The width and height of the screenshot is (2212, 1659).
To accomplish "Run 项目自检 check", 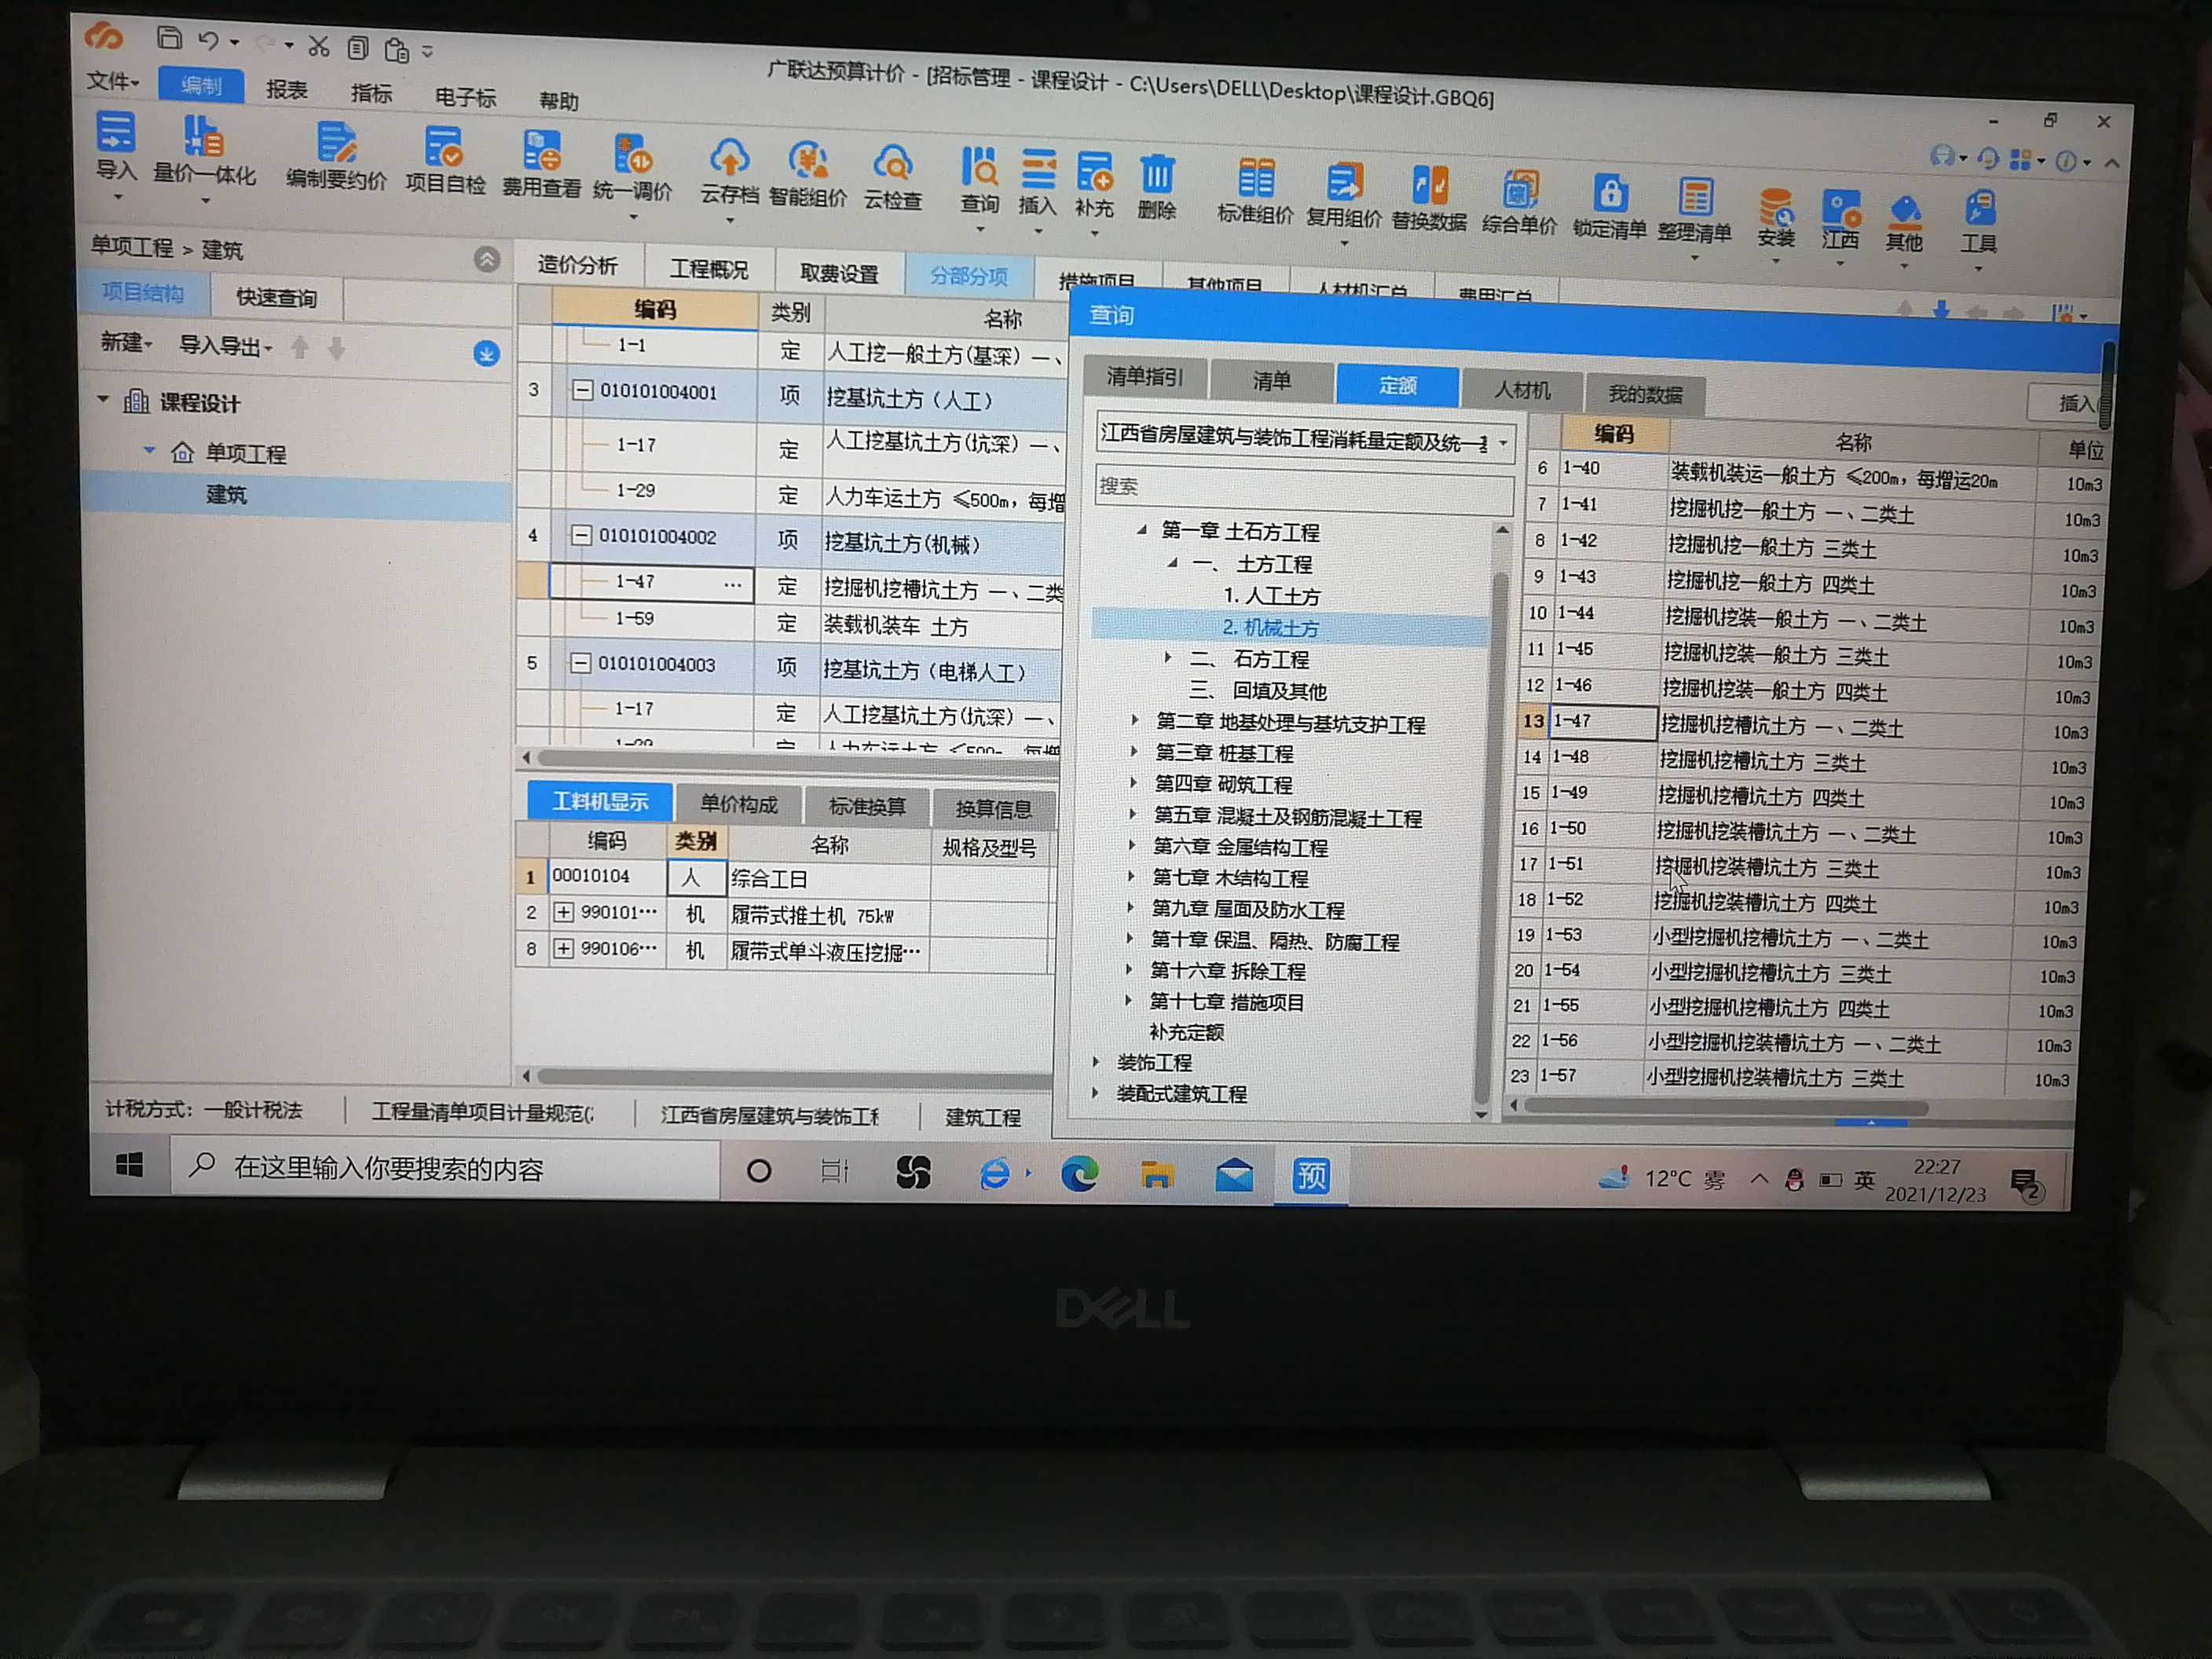I will coord(445,160).
